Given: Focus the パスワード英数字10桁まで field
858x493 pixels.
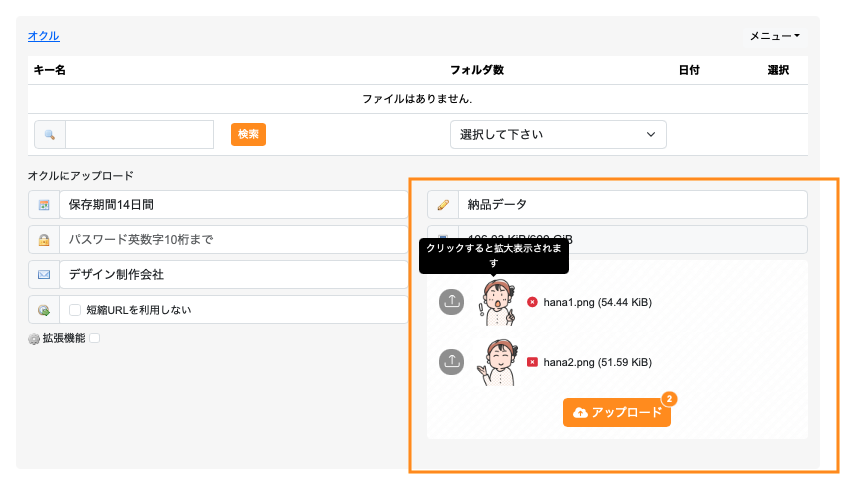Looking at the screenshot, I should pos(234,240).
